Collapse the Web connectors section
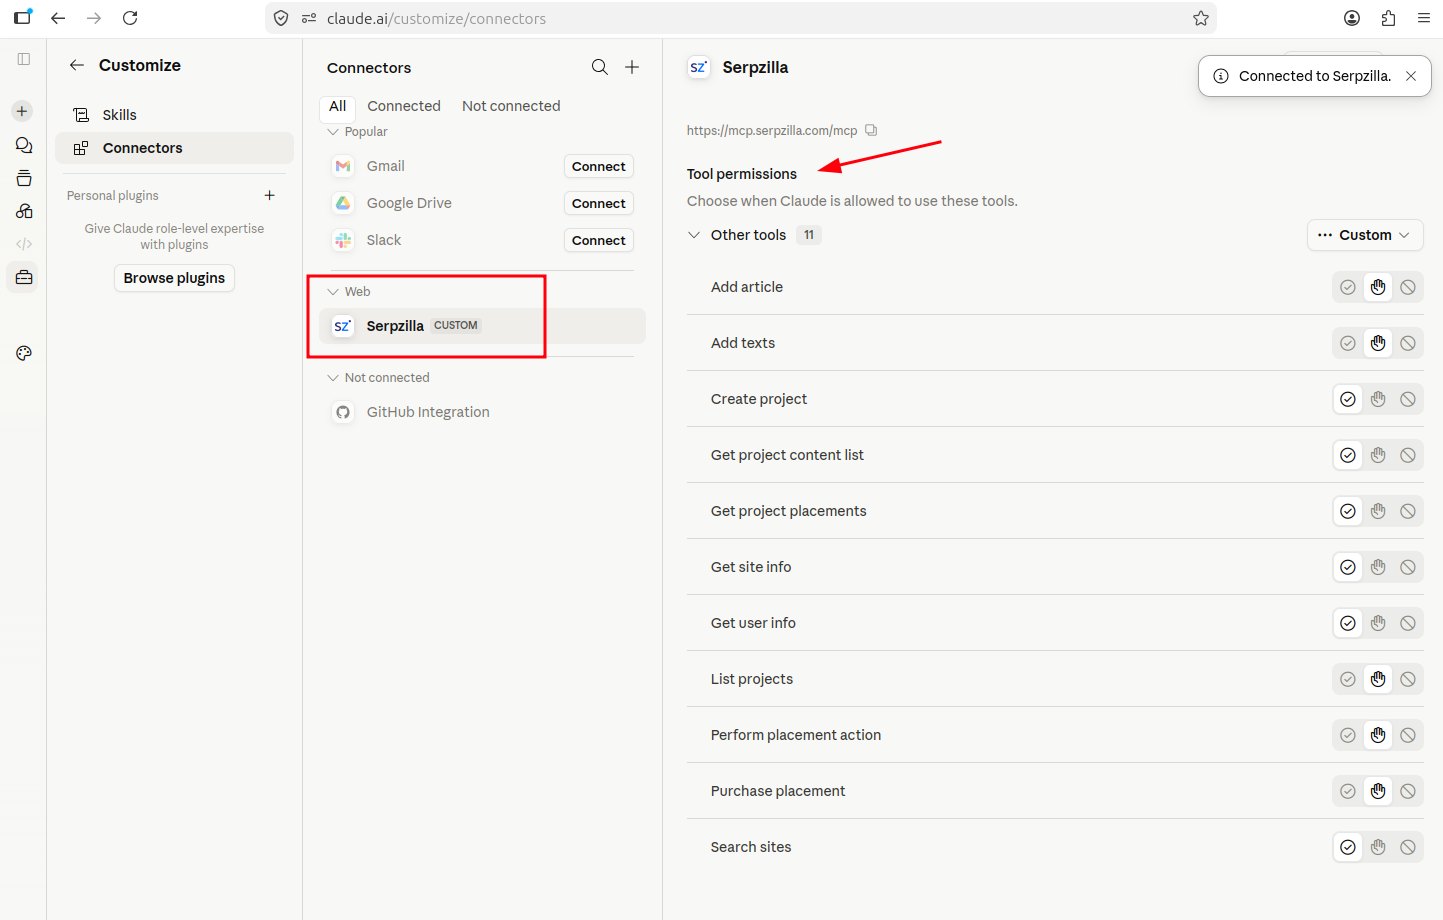 pyautogui.click(x=333, y=292)
